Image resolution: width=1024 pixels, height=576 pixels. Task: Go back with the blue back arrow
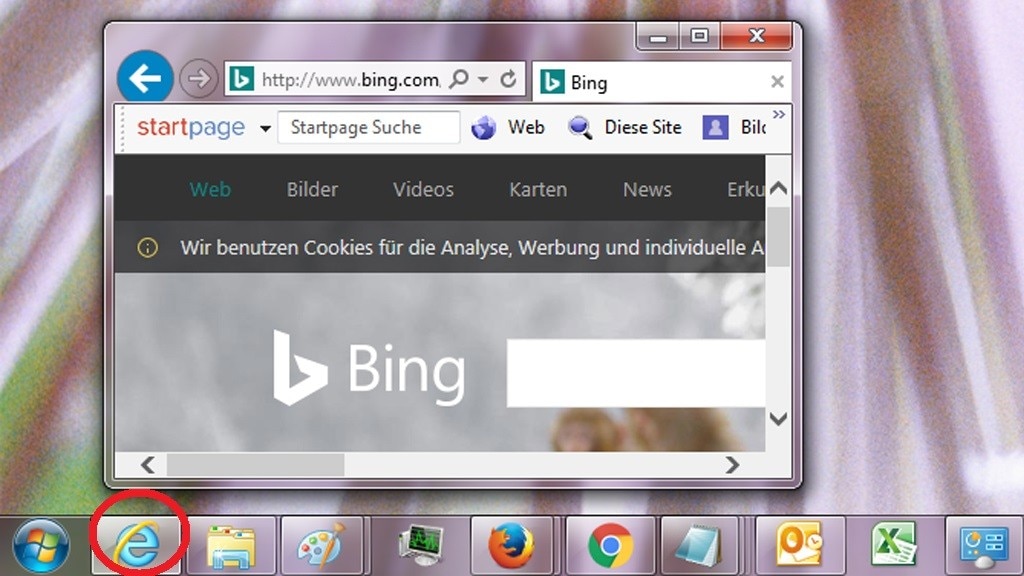[x=145, y=78]
